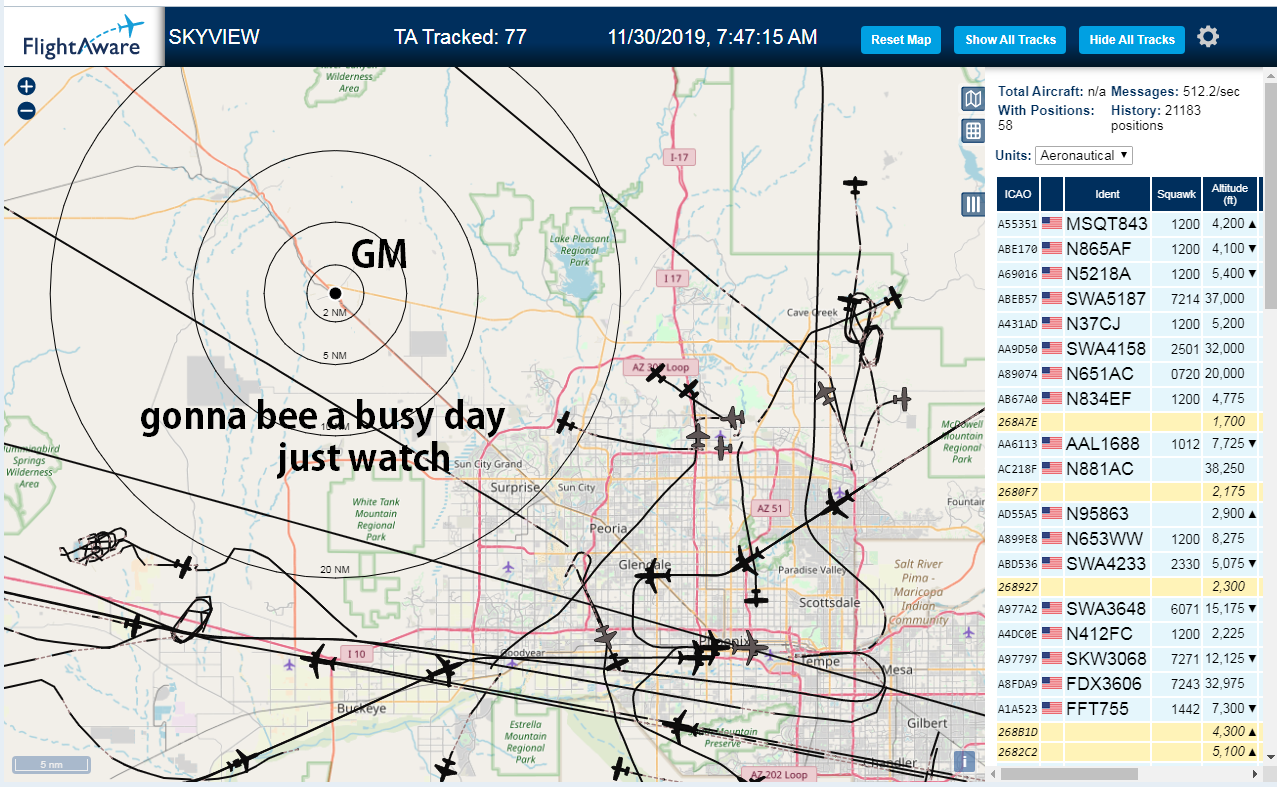Image resolution: width=1277 pixels, height=787 pixels.
Task: Open Units Aeronautical dropdown
Action: point(1084,155)
